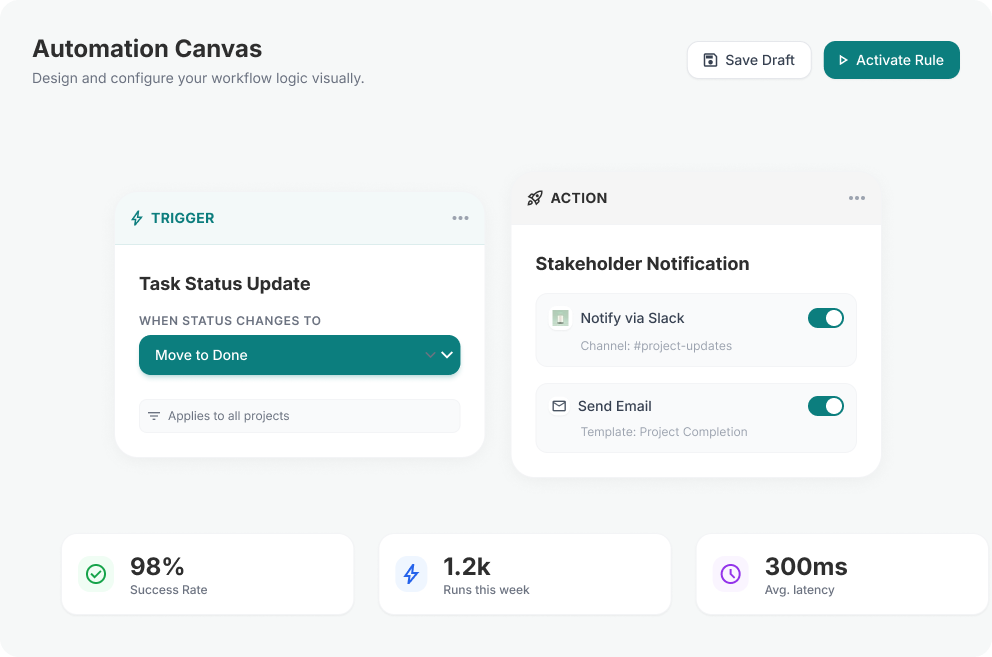The height and width of the screenshot is (657, 992).
Task: Click Template: Project Completion text
Action: [664, 432]
